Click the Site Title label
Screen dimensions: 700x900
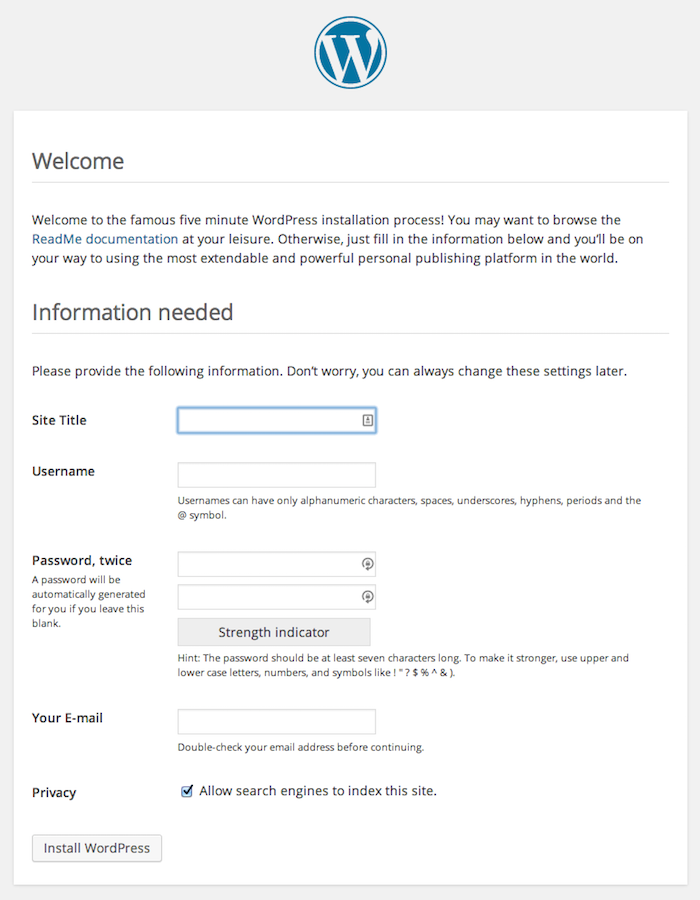pos(59,420)
